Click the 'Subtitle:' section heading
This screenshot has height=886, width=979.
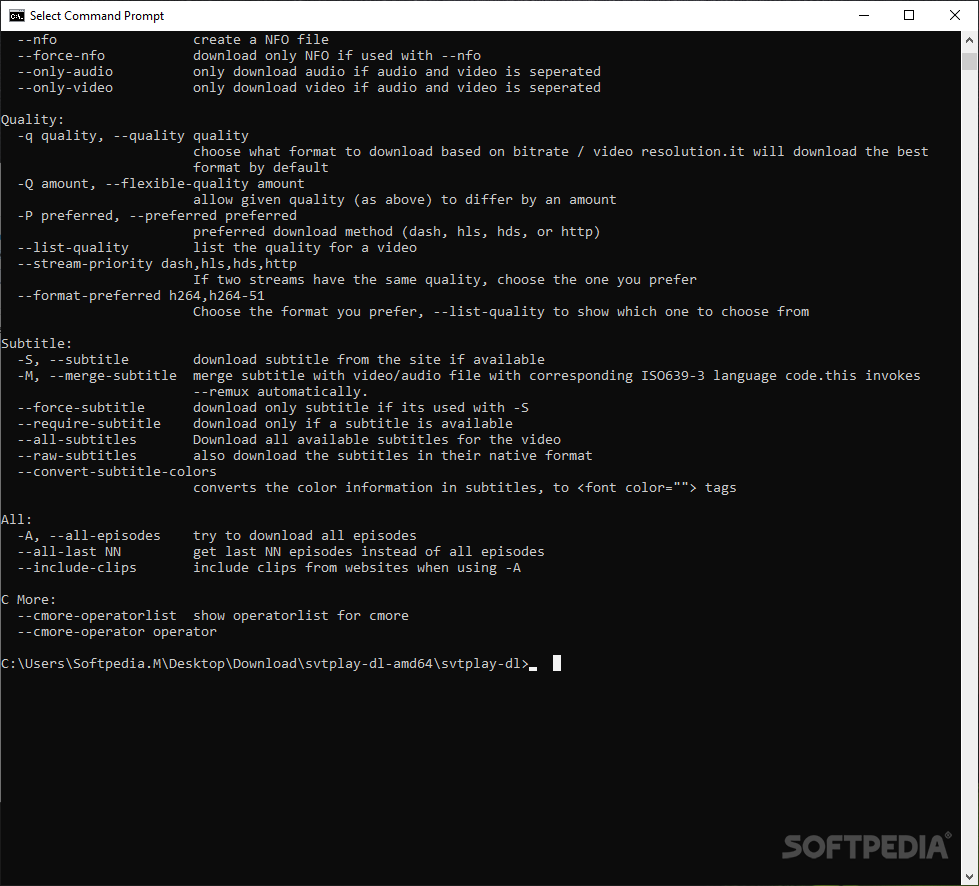pyautogui.click(x=36, y=344)
